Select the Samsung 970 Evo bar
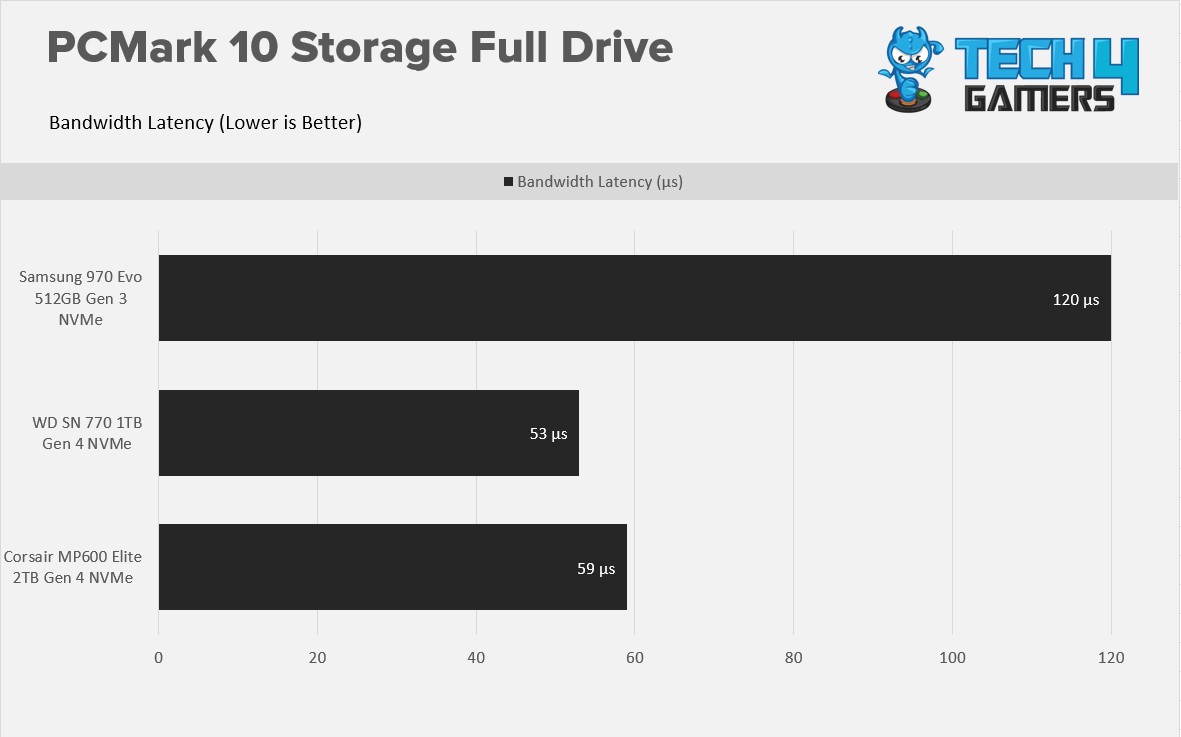This screenshot has width=1181, height=737. [x=635, y=298]
